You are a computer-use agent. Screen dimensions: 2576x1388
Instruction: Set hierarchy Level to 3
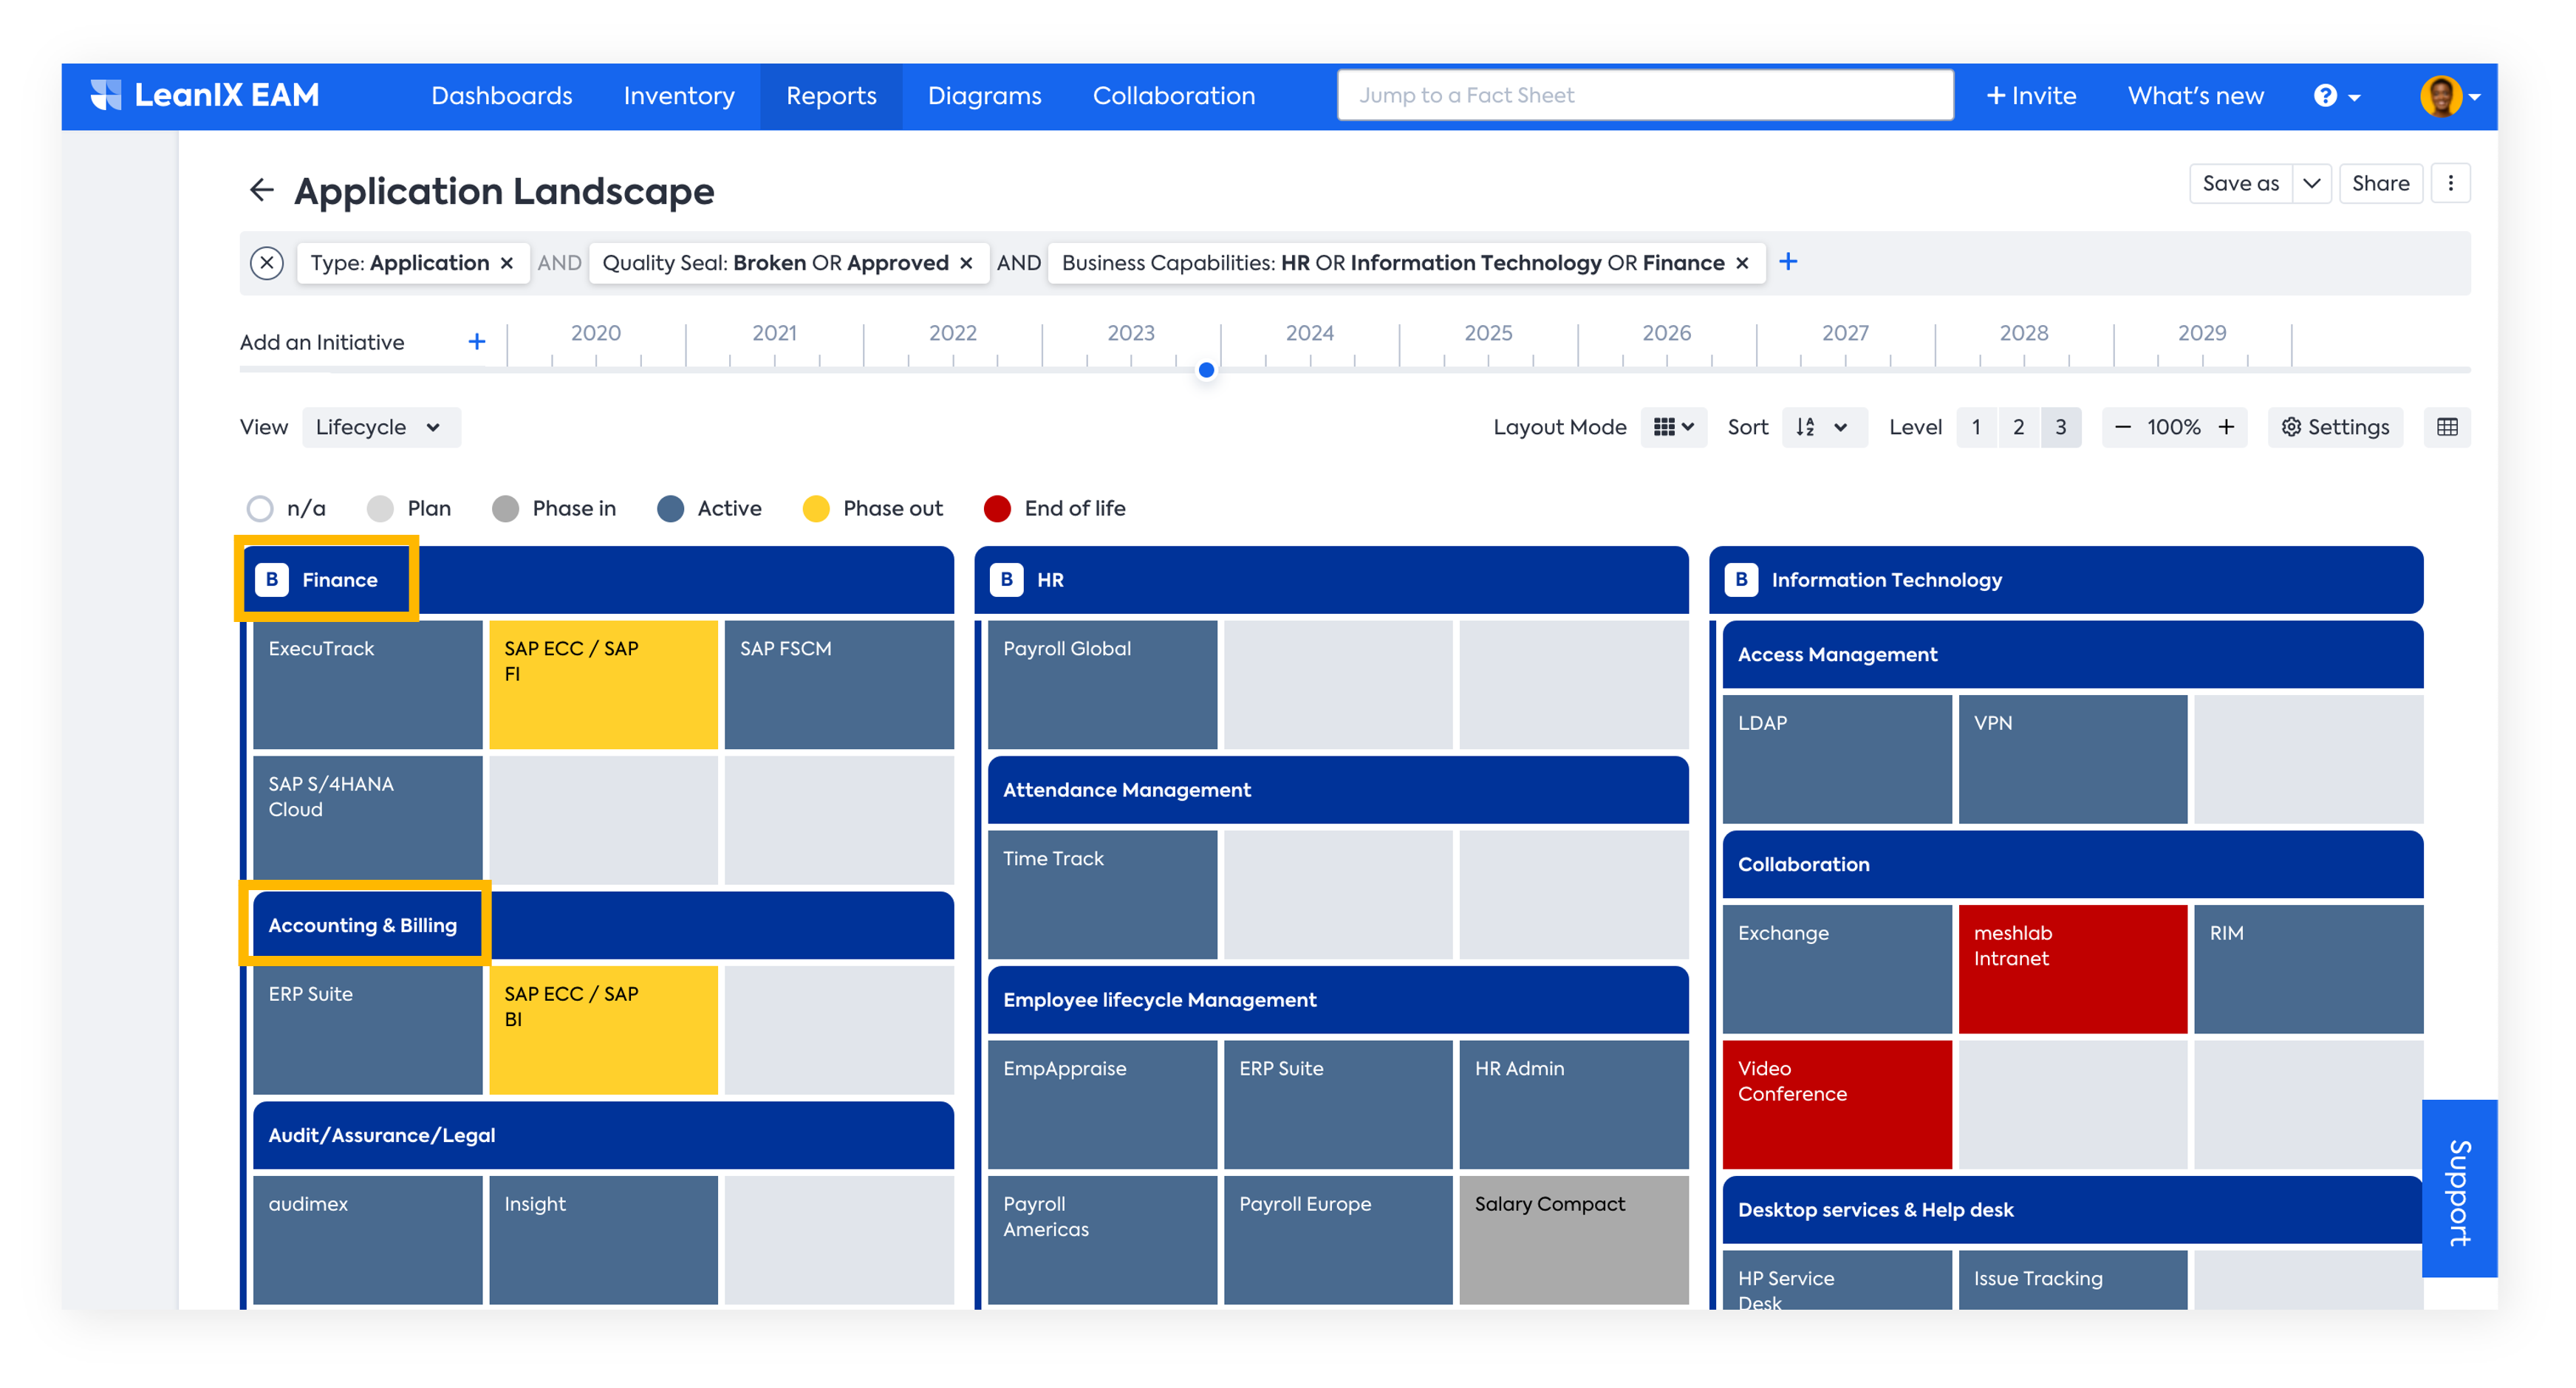[x=2061, y=427]
